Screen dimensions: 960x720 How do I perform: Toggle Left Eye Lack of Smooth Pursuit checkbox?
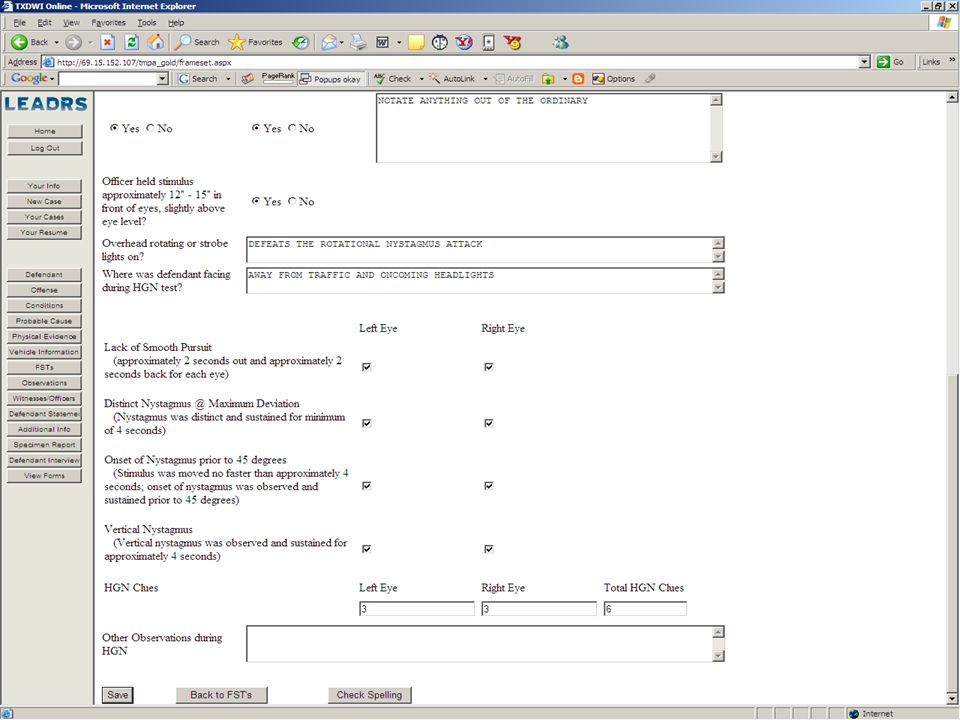coord(366,367)
